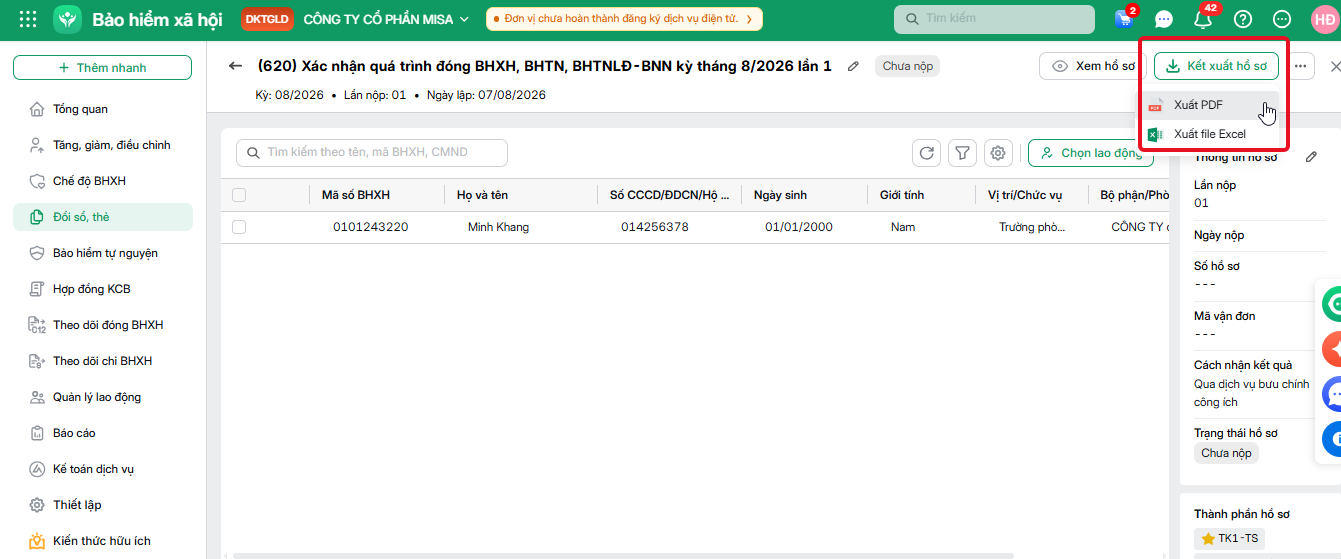
Task: Open Quản lý lao động in sidebar
Action: pos(103,397)
